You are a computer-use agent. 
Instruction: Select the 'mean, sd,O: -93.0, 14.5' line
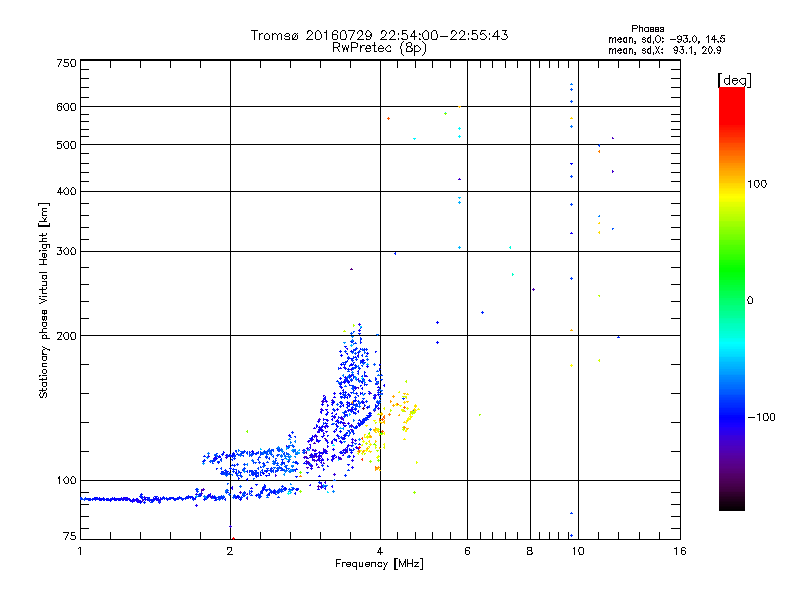pyautogui.click(x=667, y=39)
